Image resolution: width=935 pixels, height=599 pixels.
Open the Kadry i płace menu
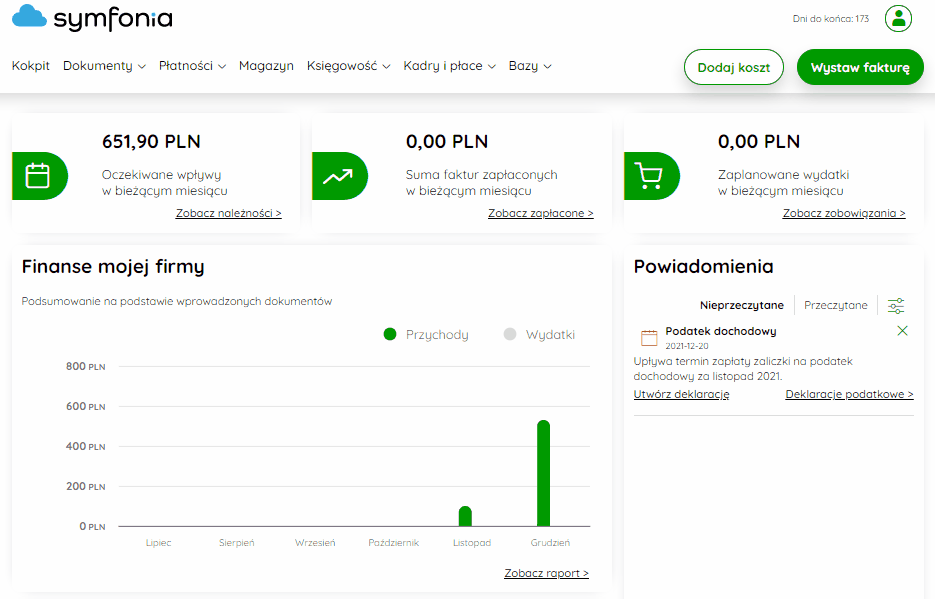tap(442, 66)
